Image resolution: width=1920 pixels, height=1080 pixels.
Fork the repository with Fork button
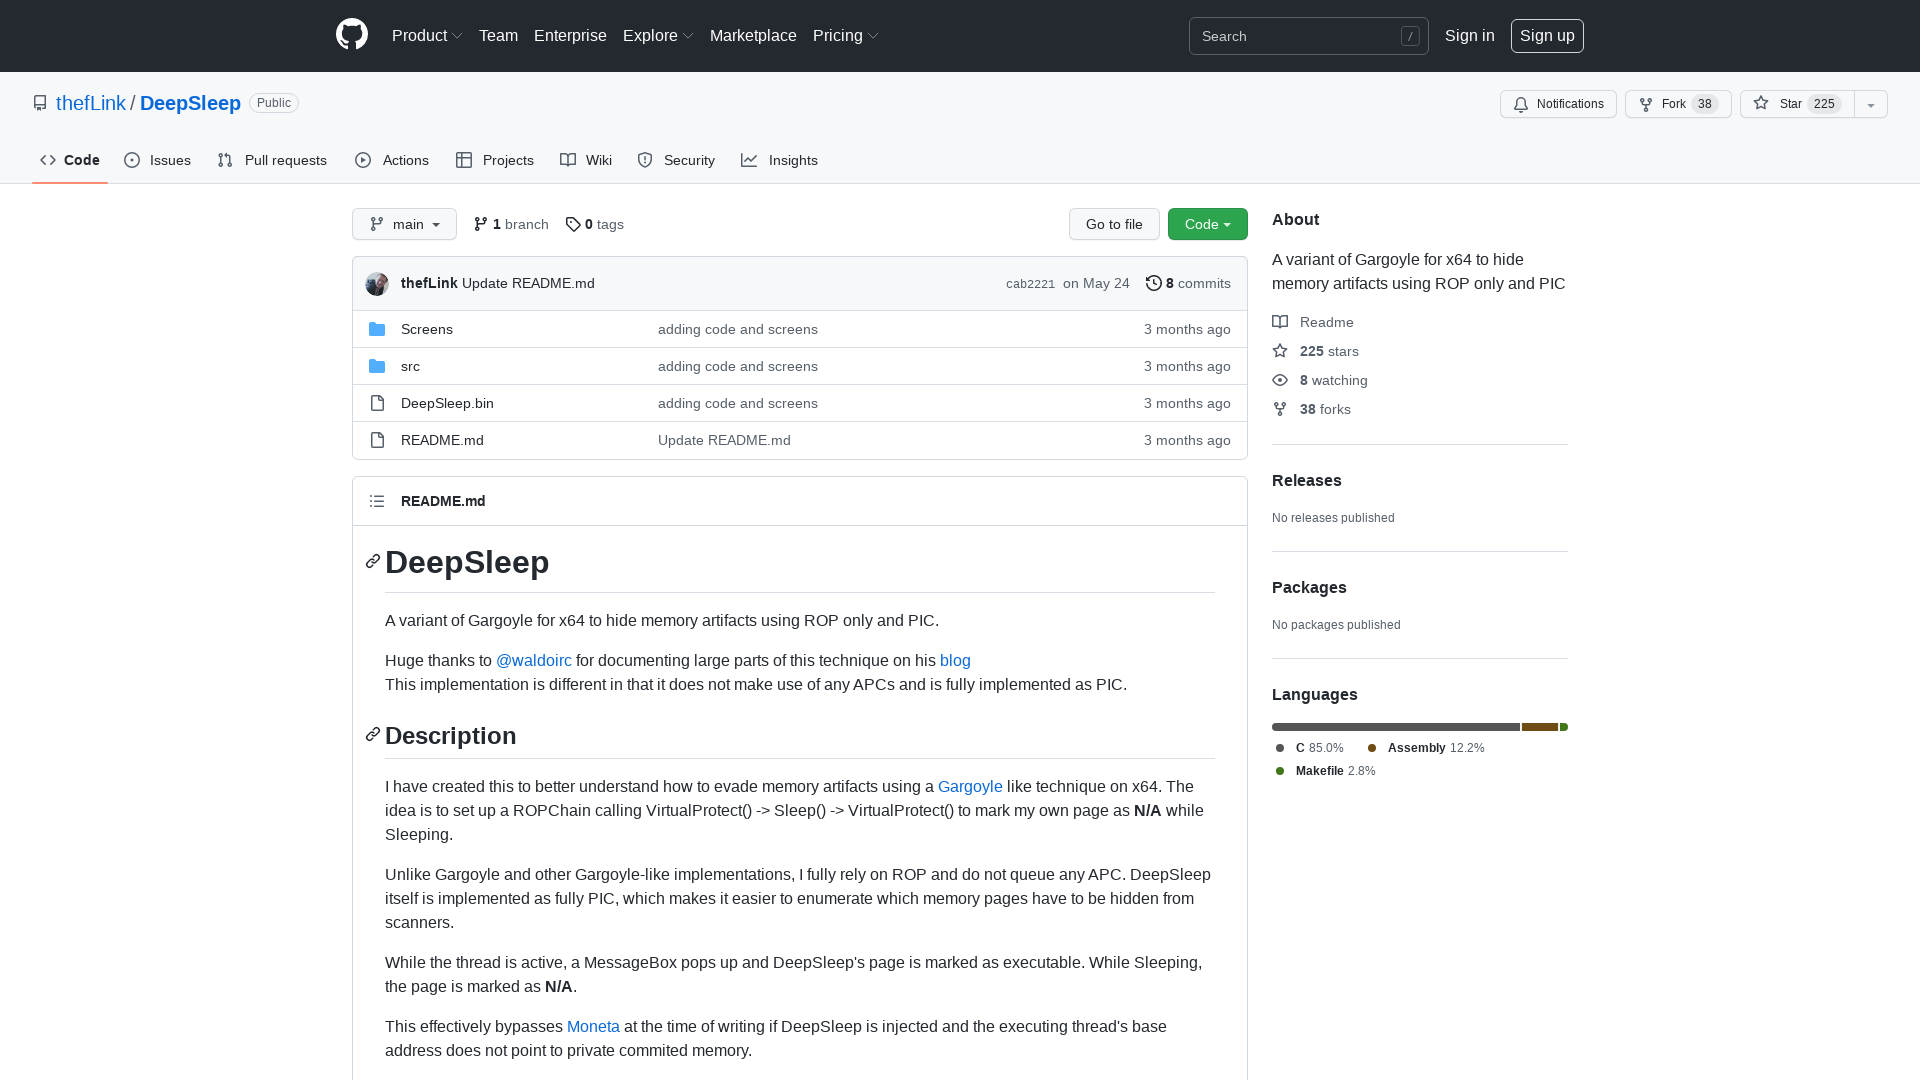[1678, 104]
